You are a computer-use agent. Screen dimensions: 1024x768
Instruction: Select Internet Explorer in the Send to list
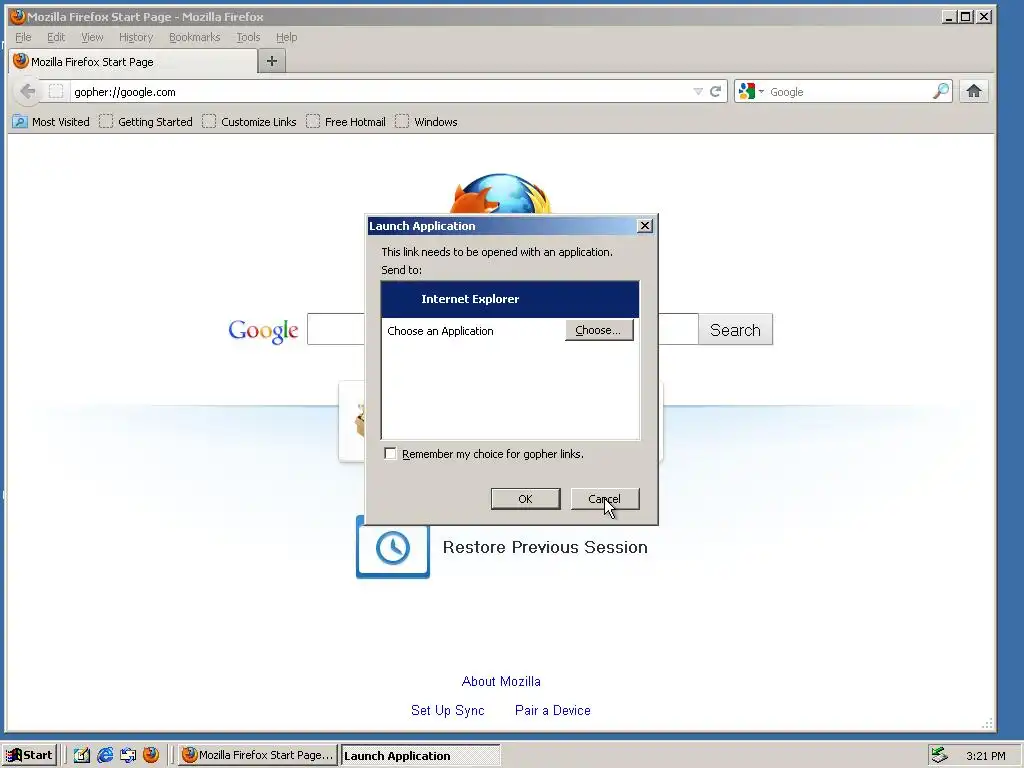[509, 299]
